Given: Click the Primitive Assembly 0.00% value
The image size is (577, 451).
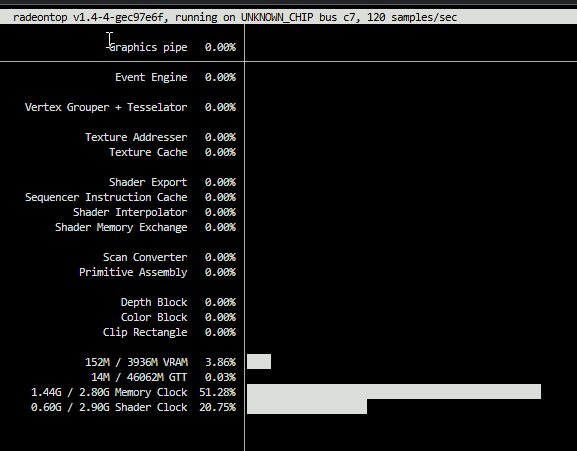Looking at the screenshot, I should click(220, 272).
